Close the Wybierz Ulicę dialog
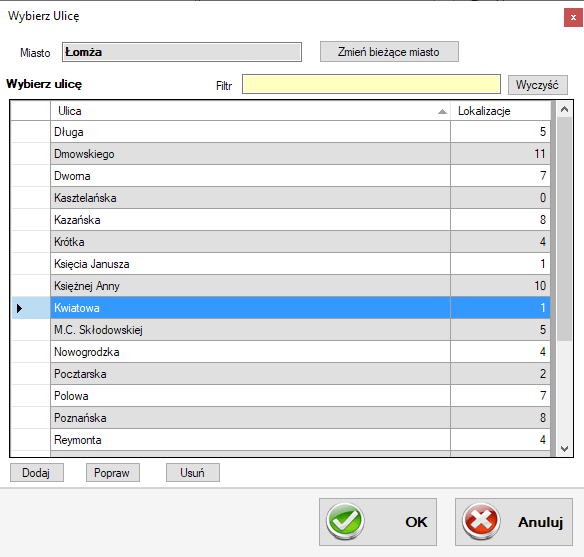Image resolution: width=584 pixels, height=557 pixels. pyautogui.click(x=573, y=17)
